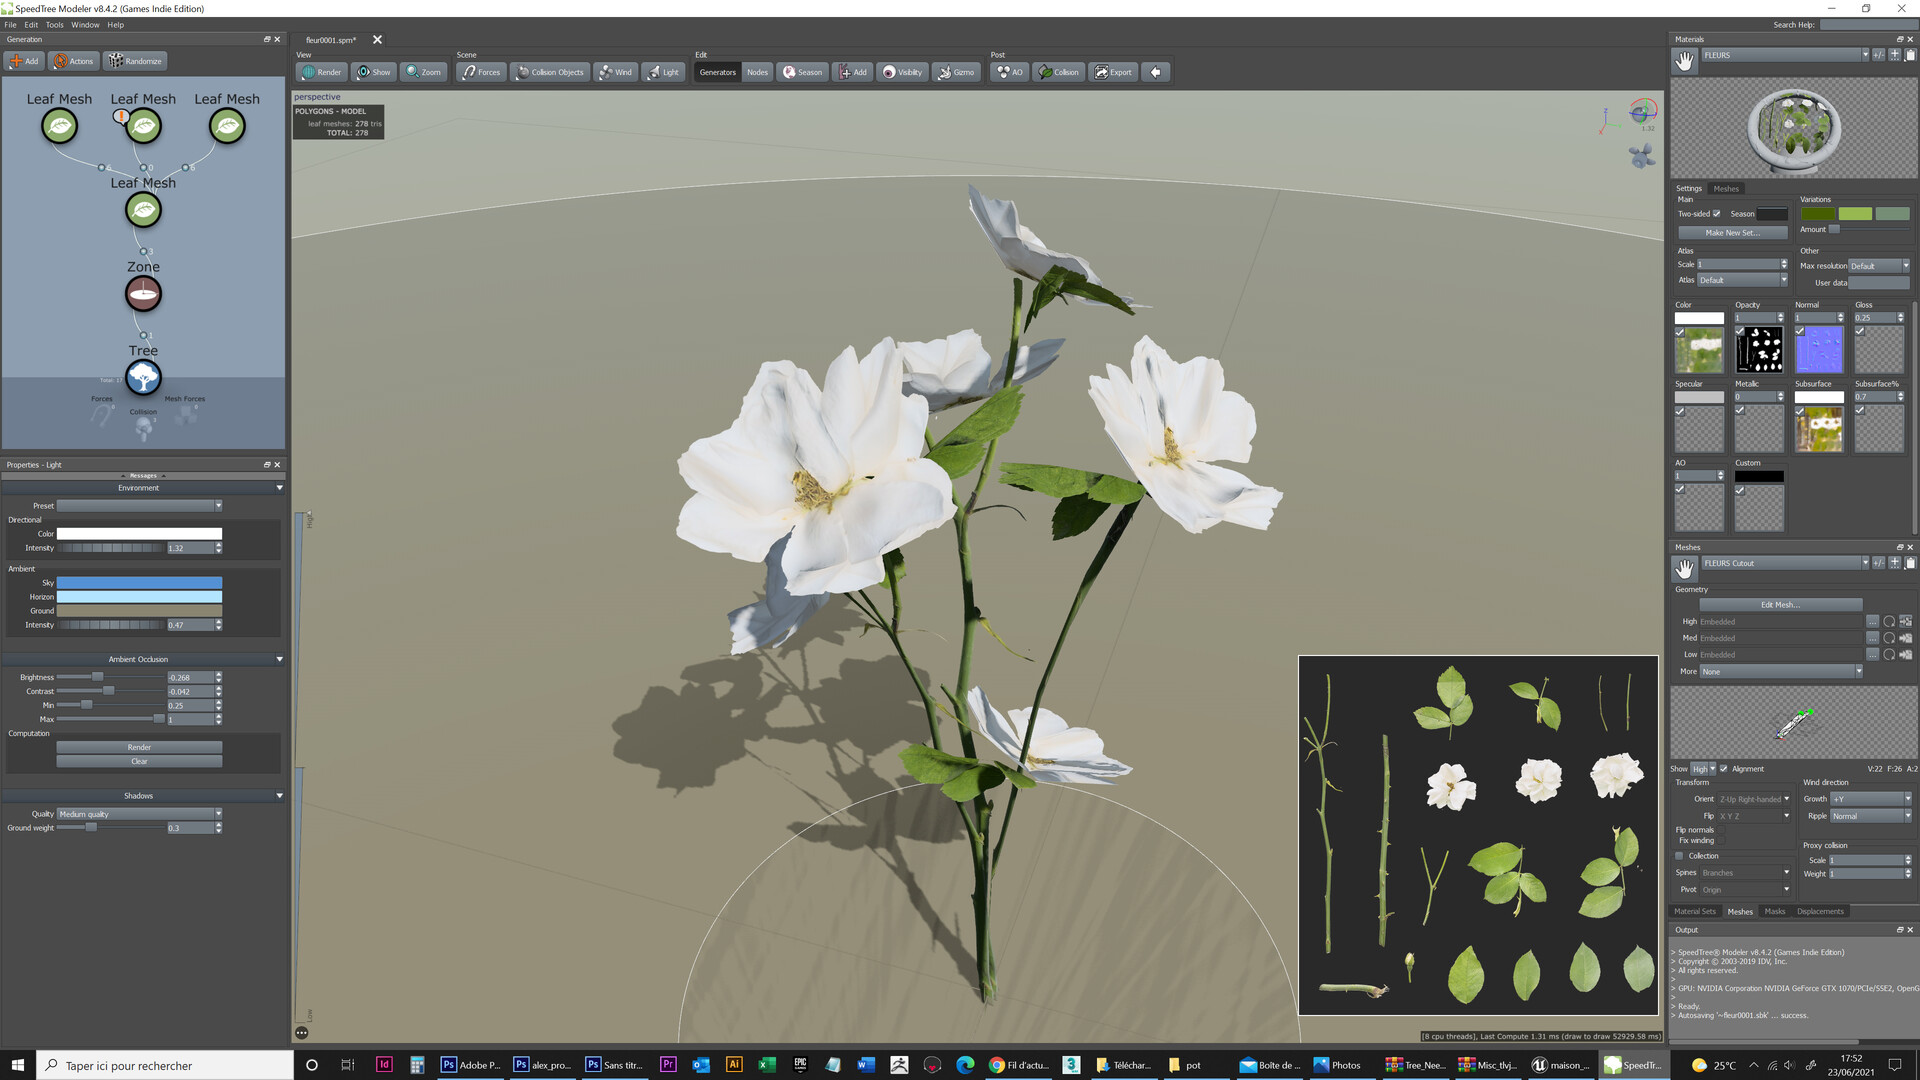The height and width of the screenshot is (1080, 1920).
Task: Select the Zone node in Generation graph
Action: point(143,294)
